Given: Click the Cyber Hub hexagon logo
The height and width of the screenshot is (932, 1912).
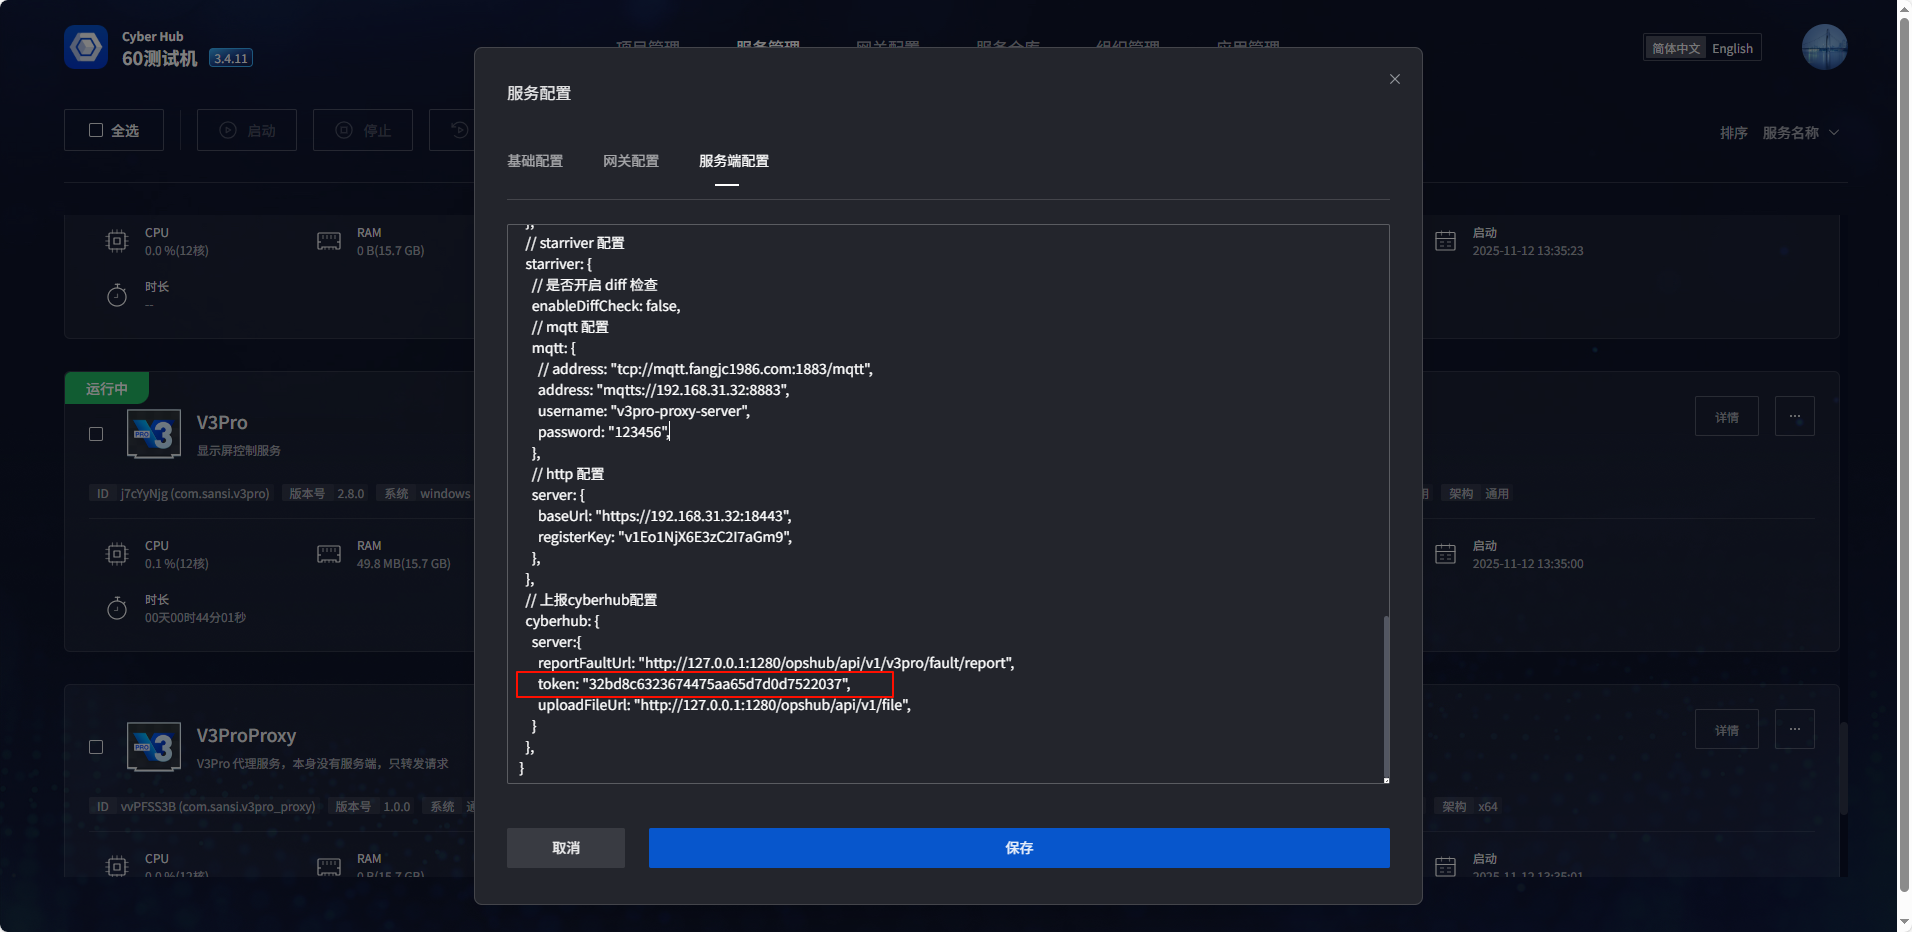Looking at the screenshot, I should click(x=86, y=47).
